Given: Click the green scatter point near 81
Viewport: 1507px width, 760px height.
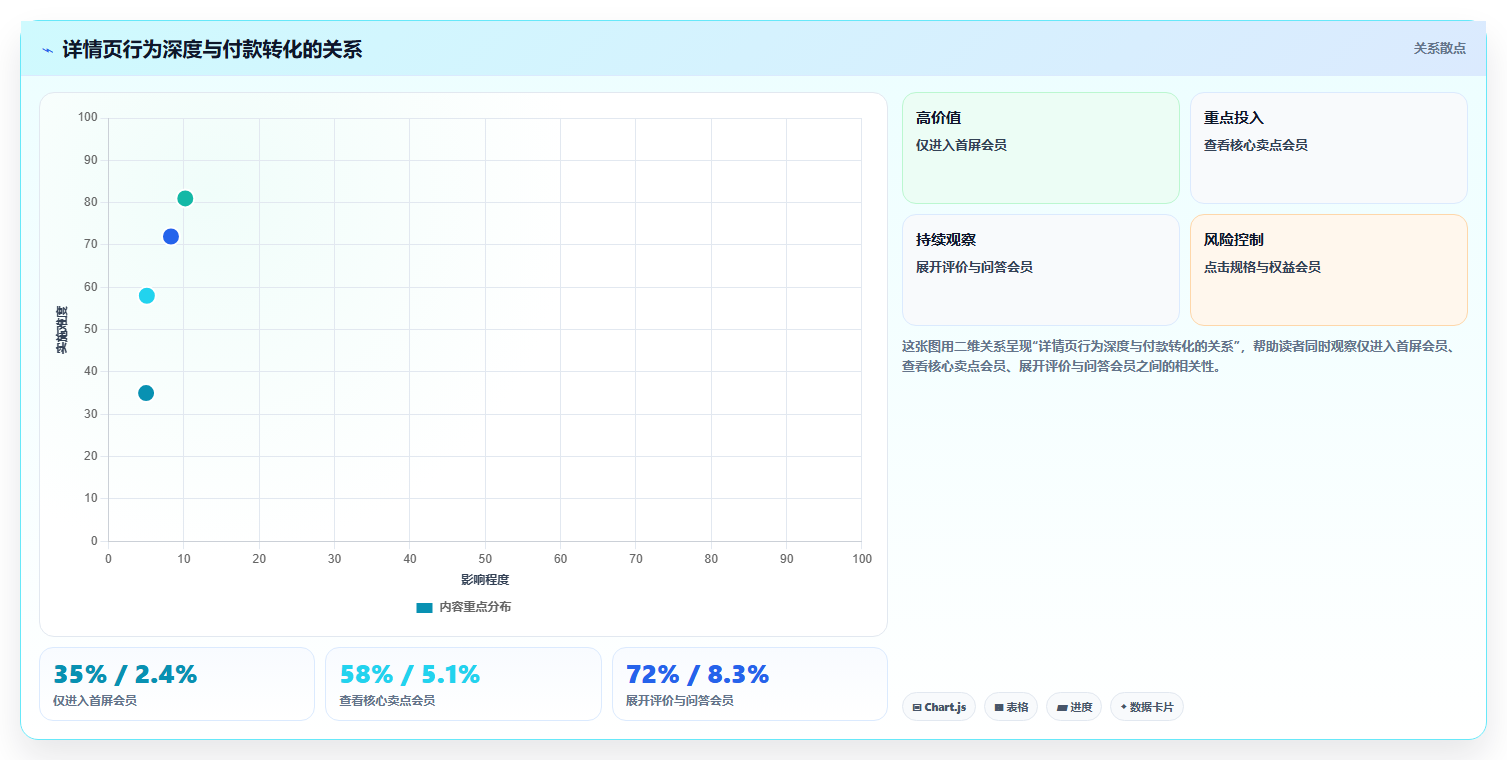Looking at the screenshot, I should (x=185, y=198).
